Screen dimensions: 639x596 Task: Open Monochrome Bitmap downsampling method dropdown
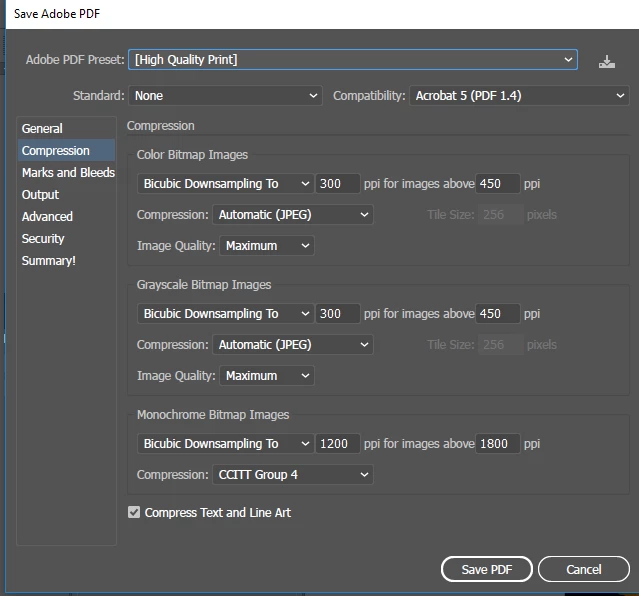pos(225,444)
